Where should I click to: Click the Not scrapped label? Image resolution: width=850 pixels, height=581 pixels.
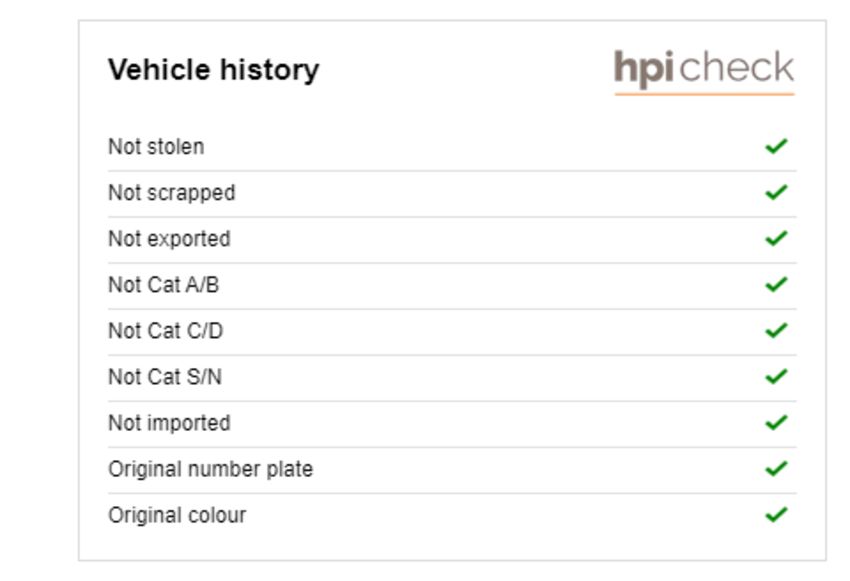[172, 193]
